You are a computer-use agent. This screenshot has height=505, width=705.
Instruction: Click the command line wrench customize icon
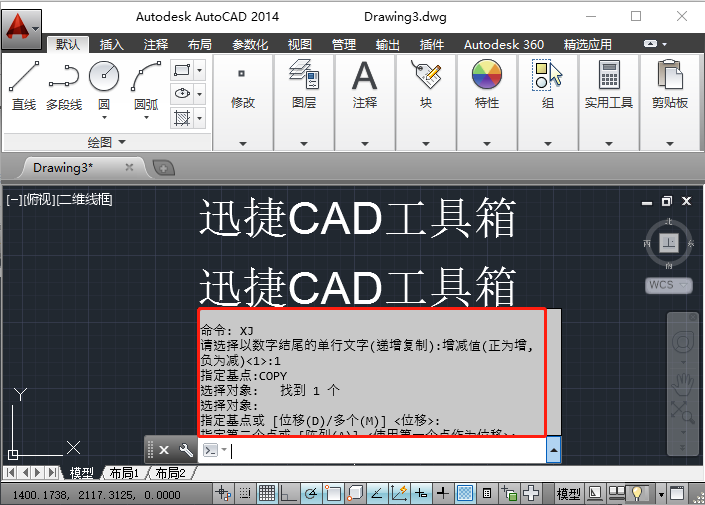(x=186, y=450)
